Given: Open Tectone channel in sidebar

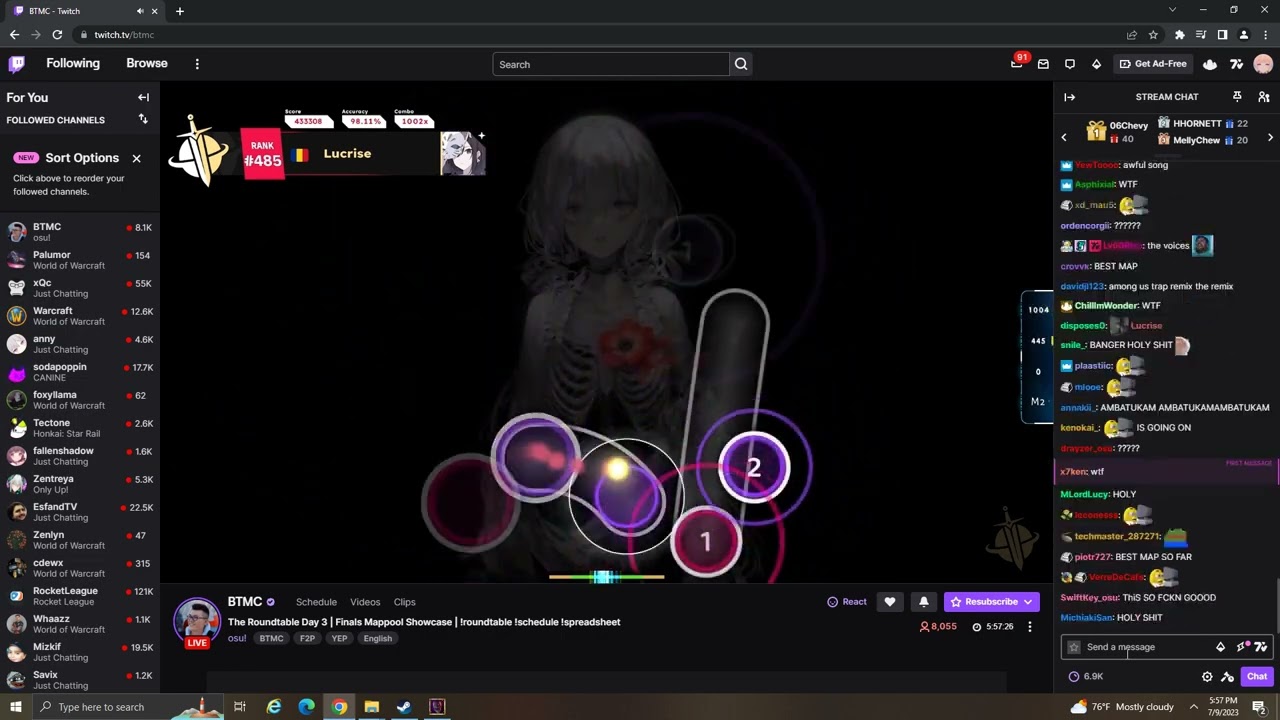Looking at the screenshot, I should [80, 428].
